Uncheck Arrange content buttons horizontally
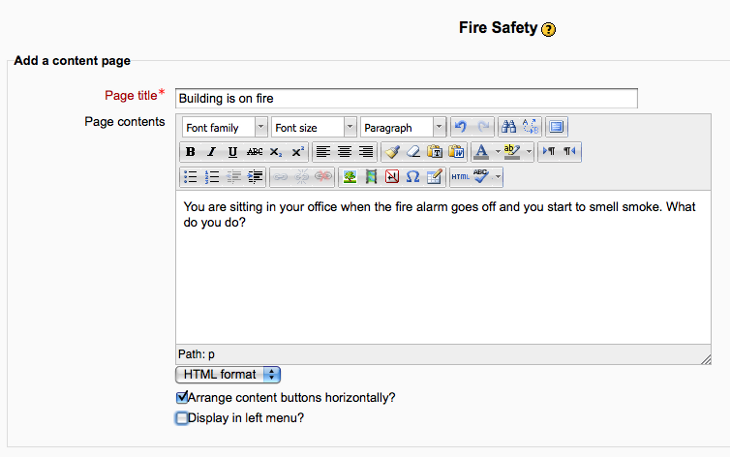Image resolution: width=730 pixels, height=457 pixels. [x=182, y=397]
